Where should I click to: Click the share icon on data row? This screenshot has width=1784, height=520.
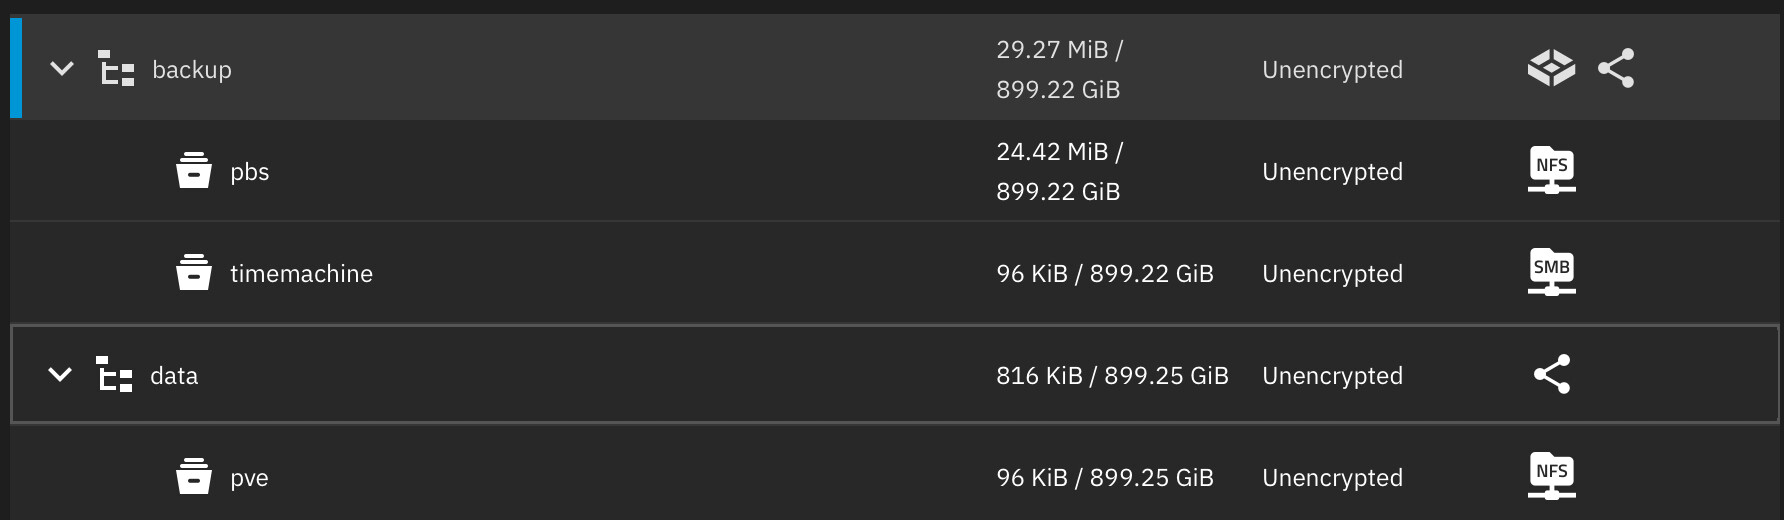pos(1551,375)
